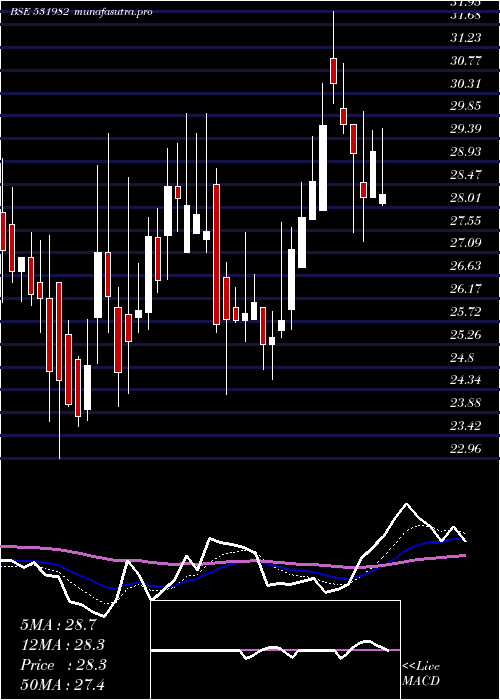Click the 5MA : 28.7 reading
This screenshot has height=700, width=500.
click(58, 625)
